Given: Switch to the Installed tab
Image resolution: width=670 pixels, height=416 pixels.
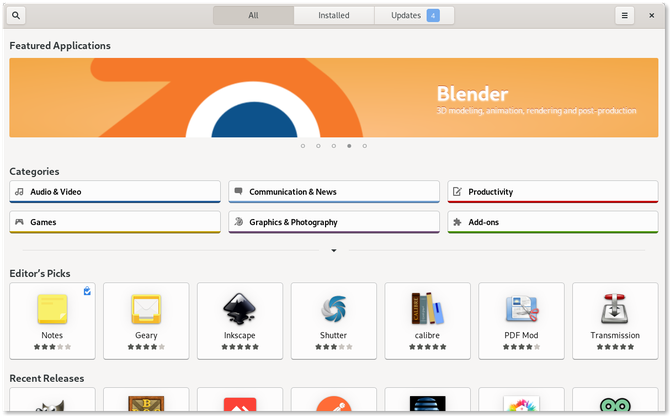Looking at the screenshot, I should click(x=334, y=15).
